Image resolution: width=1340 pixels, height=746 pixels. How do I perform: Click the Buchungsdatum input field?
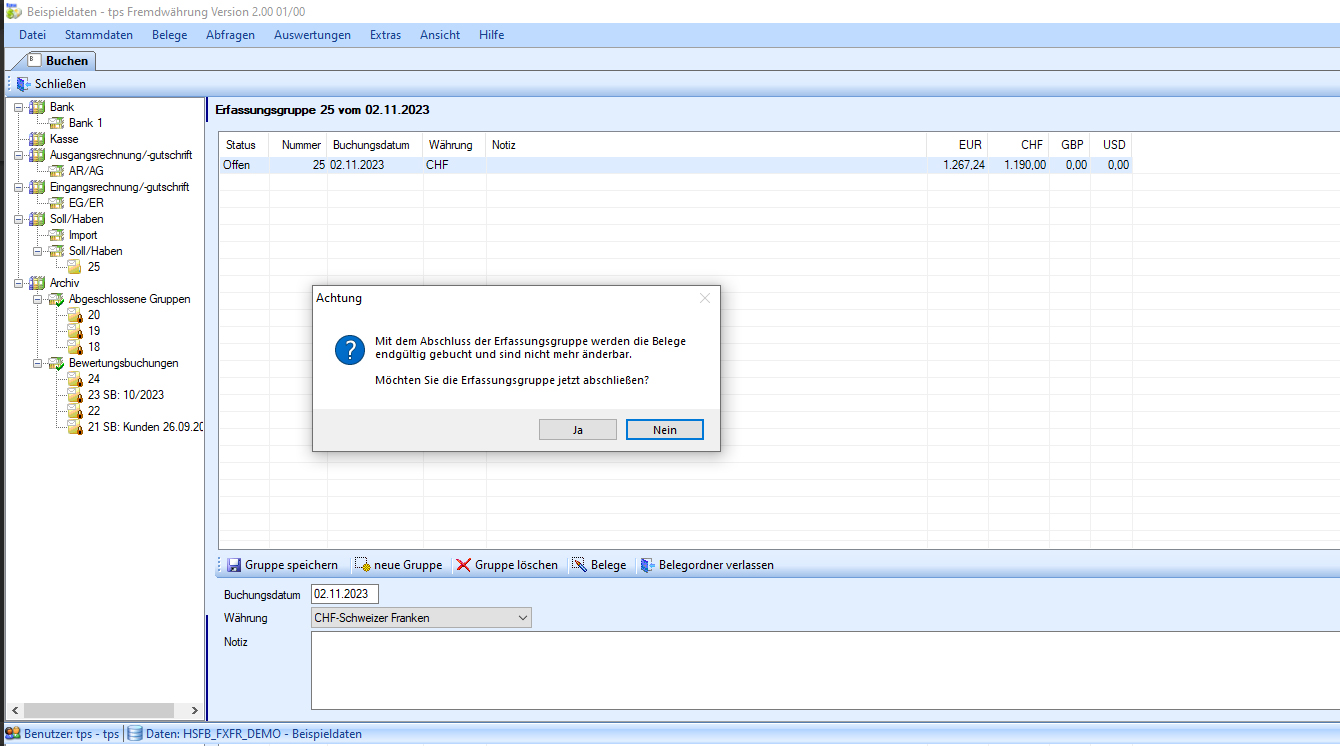(x=344, y=594)
